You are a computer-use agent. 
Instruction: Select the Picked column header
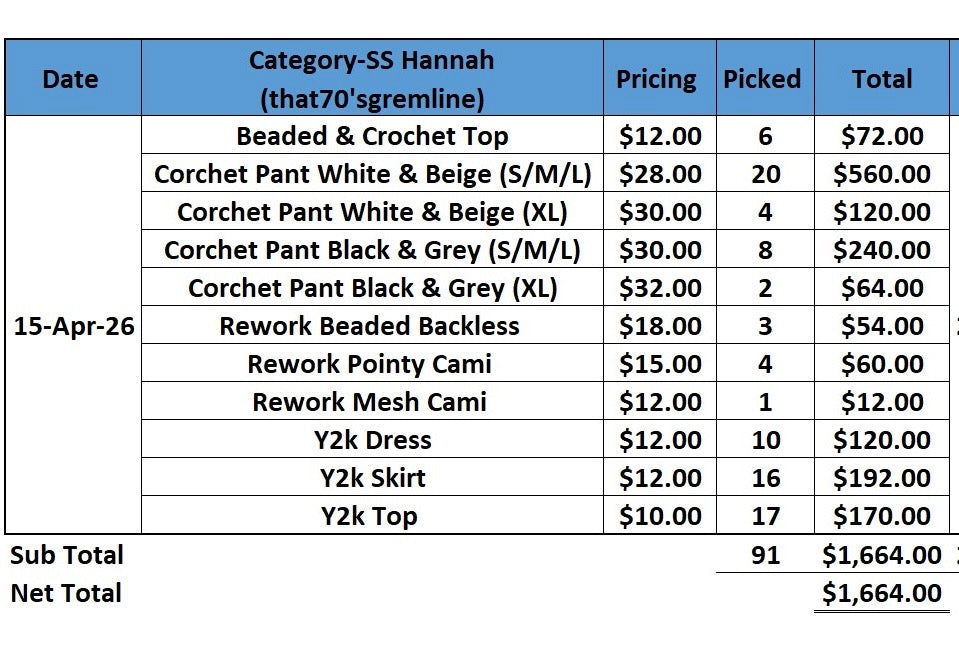(765, 78)
